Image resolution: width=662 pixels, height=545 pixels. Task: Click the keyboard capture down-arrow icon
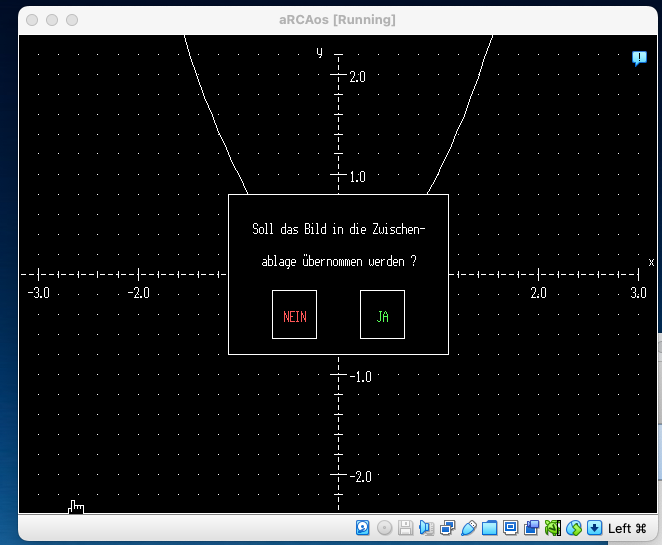point(594,527)
